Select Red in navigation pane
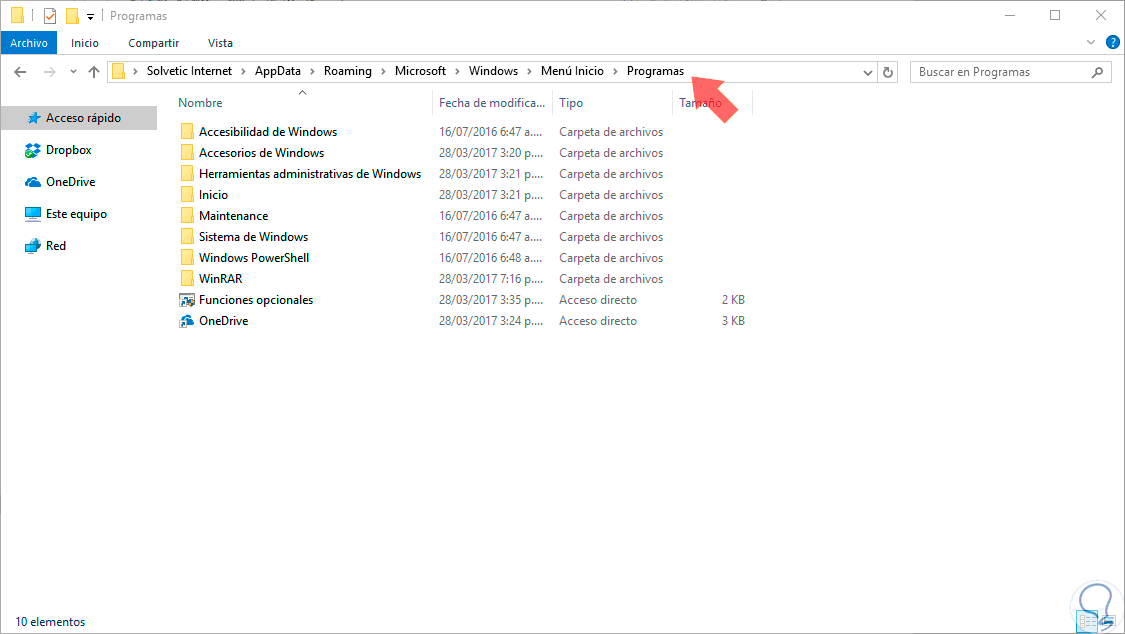This screenshot has width=1125, height=634. tap(56, 245)
